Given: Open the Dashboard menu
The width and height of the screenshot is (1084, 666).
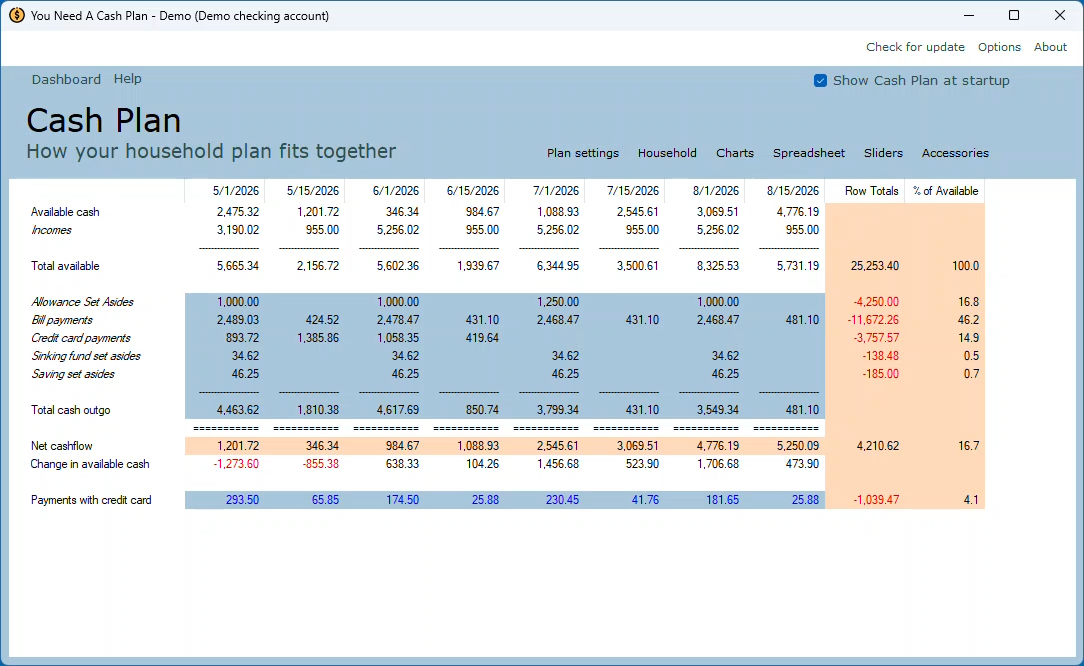Looking at the screenshot, I should (66, 78).
